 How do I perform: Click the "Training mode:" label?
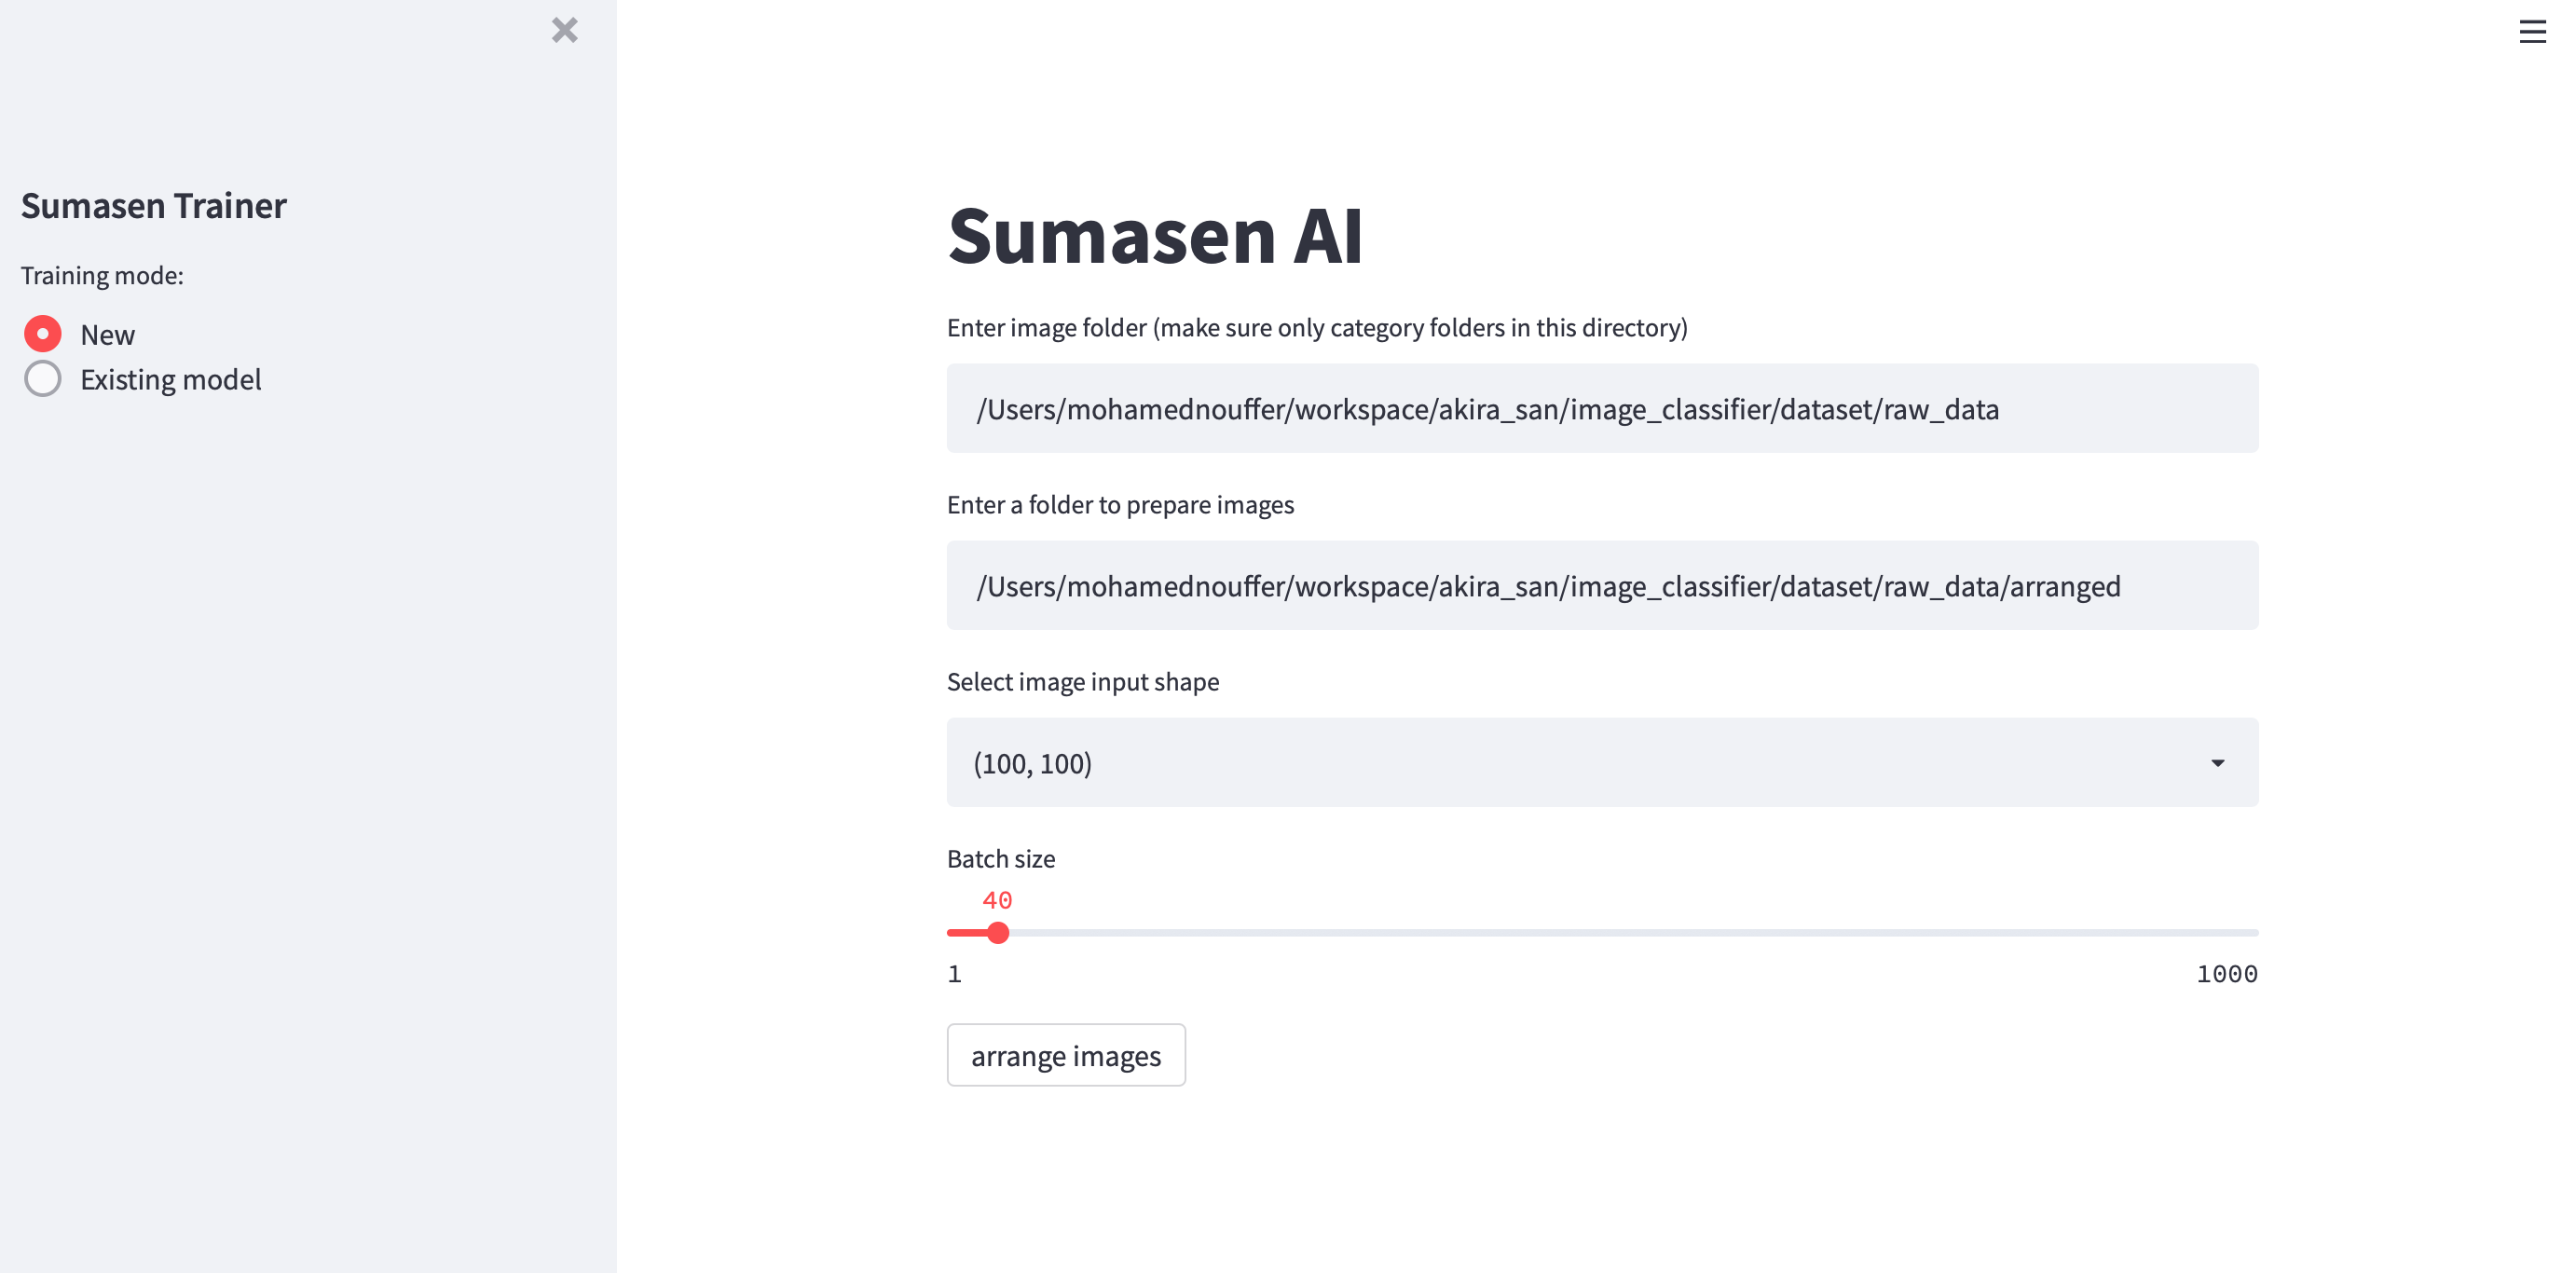tap(102, 275)
